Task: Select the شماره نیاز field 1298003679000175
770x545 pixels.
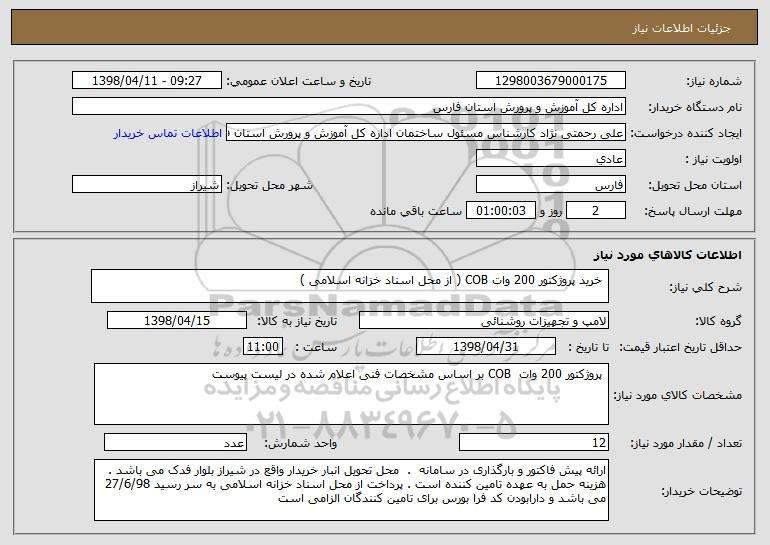Action: tap(550, 81)
